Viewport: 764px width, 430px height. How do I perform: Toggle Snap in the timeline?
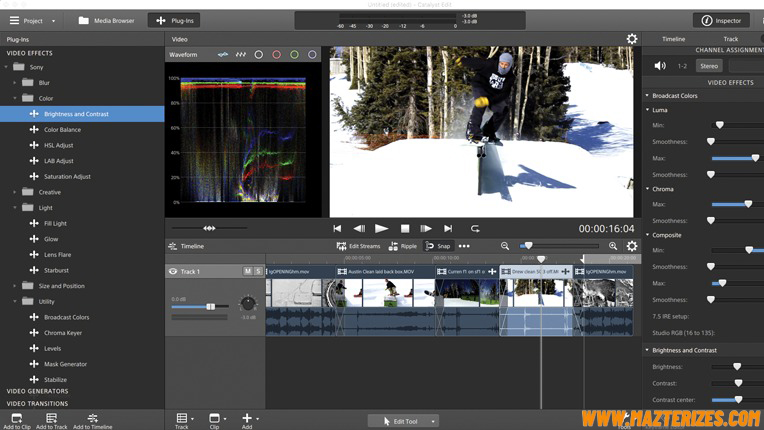pyautogui.click(x=438, y=246)
